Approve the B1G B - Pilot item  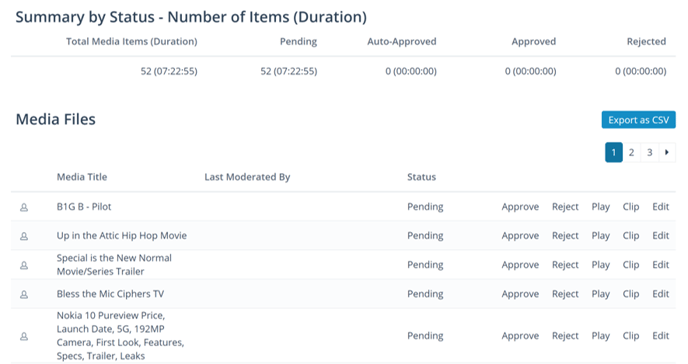click(x=520, y=207)
